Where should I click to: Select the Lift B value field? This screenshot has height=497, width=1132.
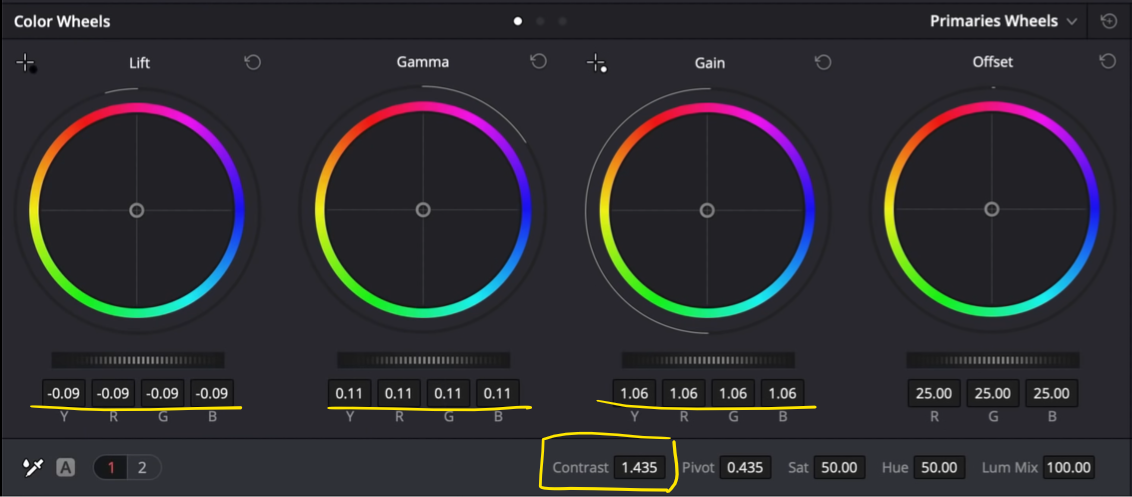212,394
